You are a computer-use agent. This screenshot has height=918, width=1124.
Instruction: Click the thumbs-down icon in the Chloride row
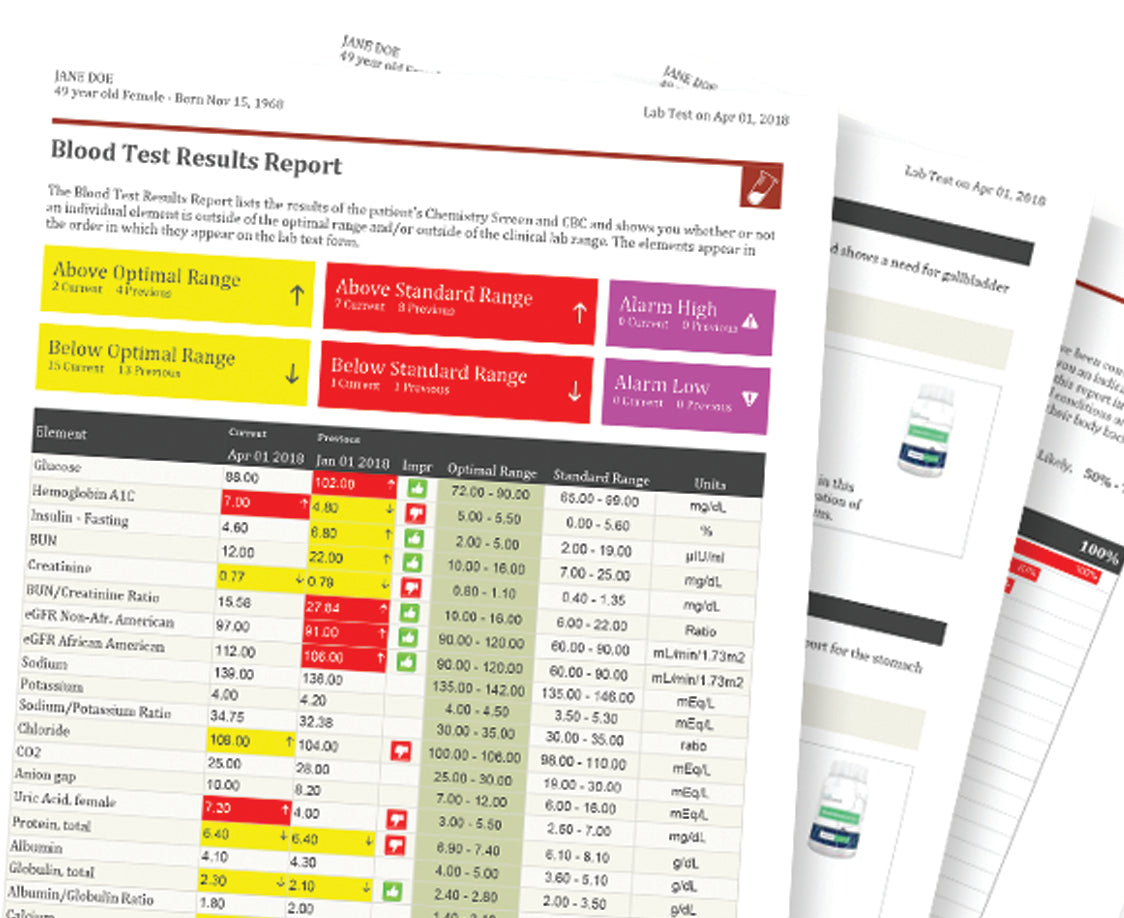pos(401,751)
